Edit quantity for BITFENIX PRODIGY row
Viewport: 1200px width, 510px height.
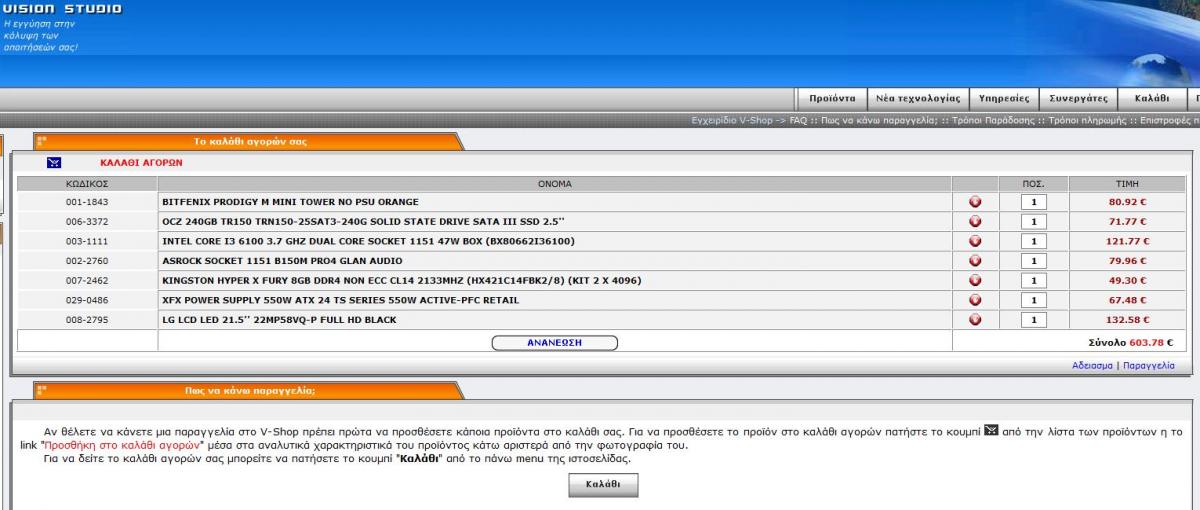[x=1033, y=202]
